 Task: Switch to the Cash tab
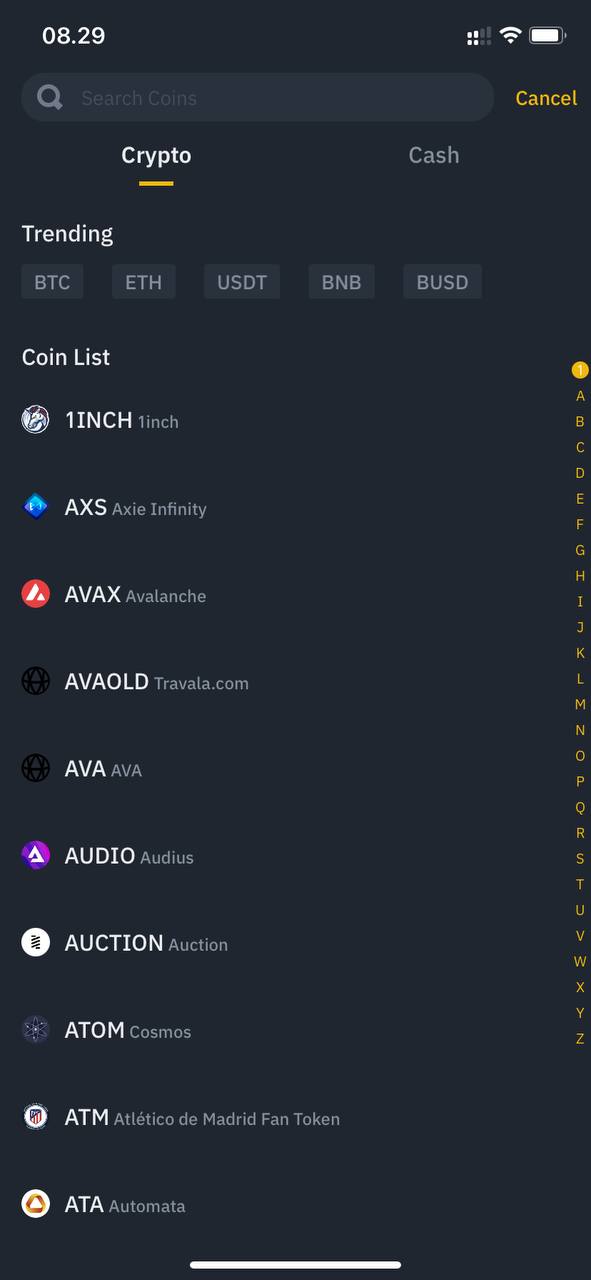[434, 155]
